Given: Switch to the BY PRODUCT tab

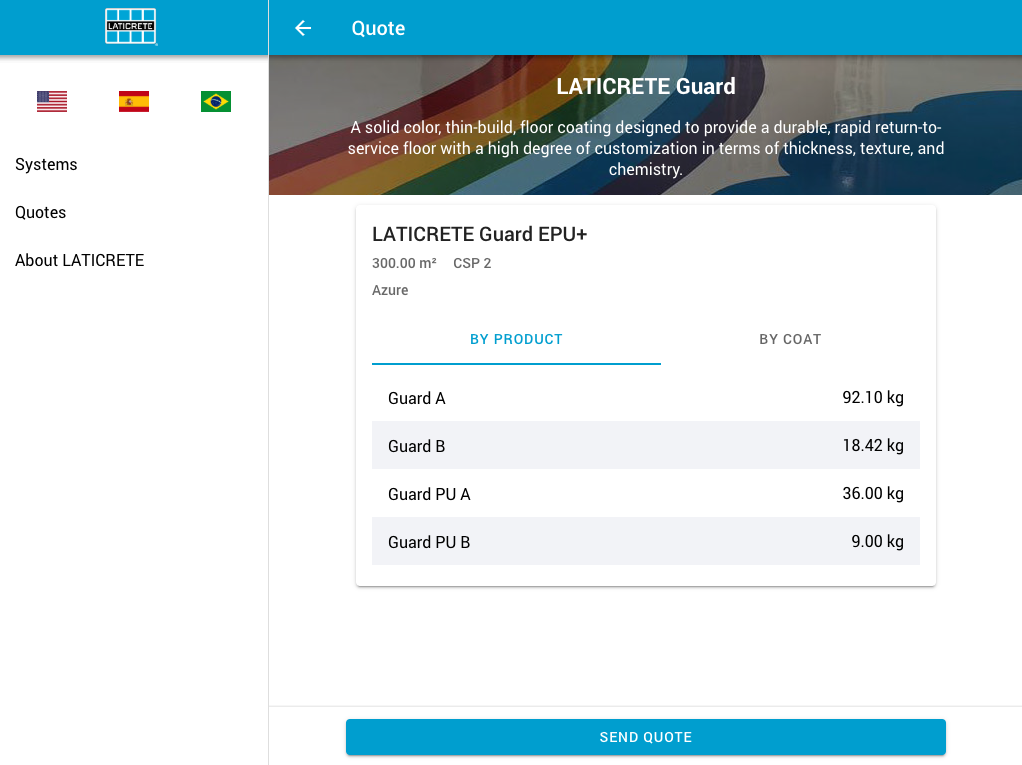Looking at the screenshot, I should (516, 339).
